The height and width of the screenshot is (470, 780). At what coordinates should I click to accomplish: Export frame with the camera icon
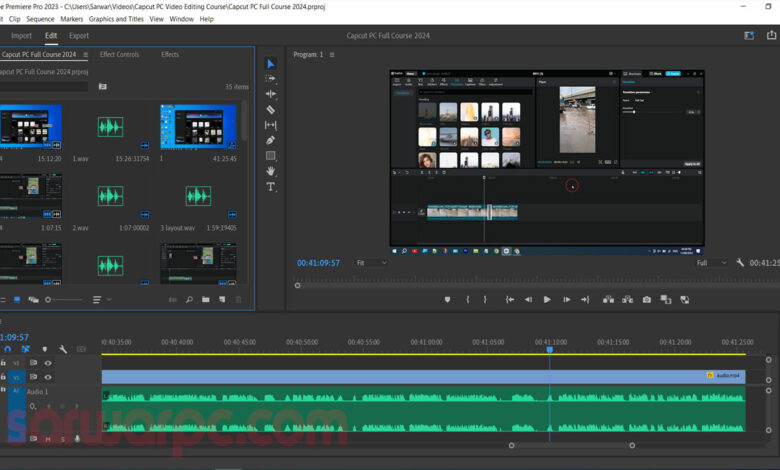tap(647, 299)
